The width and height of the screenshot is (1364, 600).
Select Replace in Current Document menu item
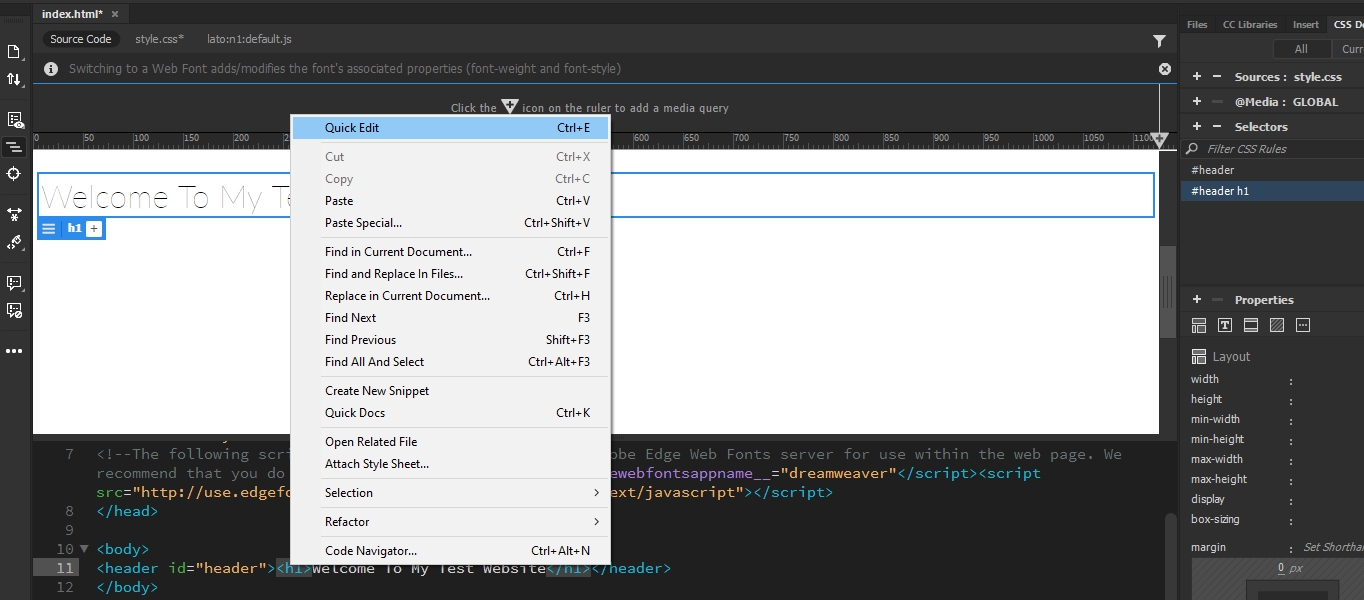450,296
